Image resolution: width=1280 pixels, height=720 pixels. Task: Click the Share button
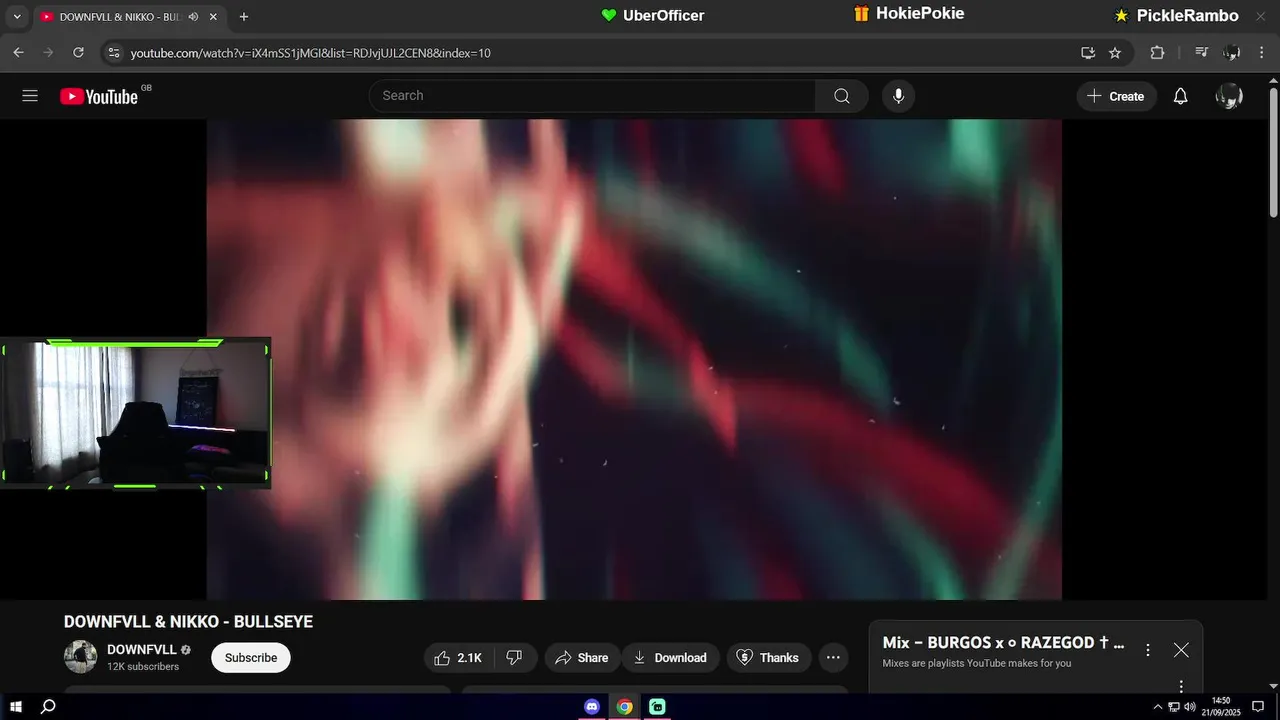582,658
